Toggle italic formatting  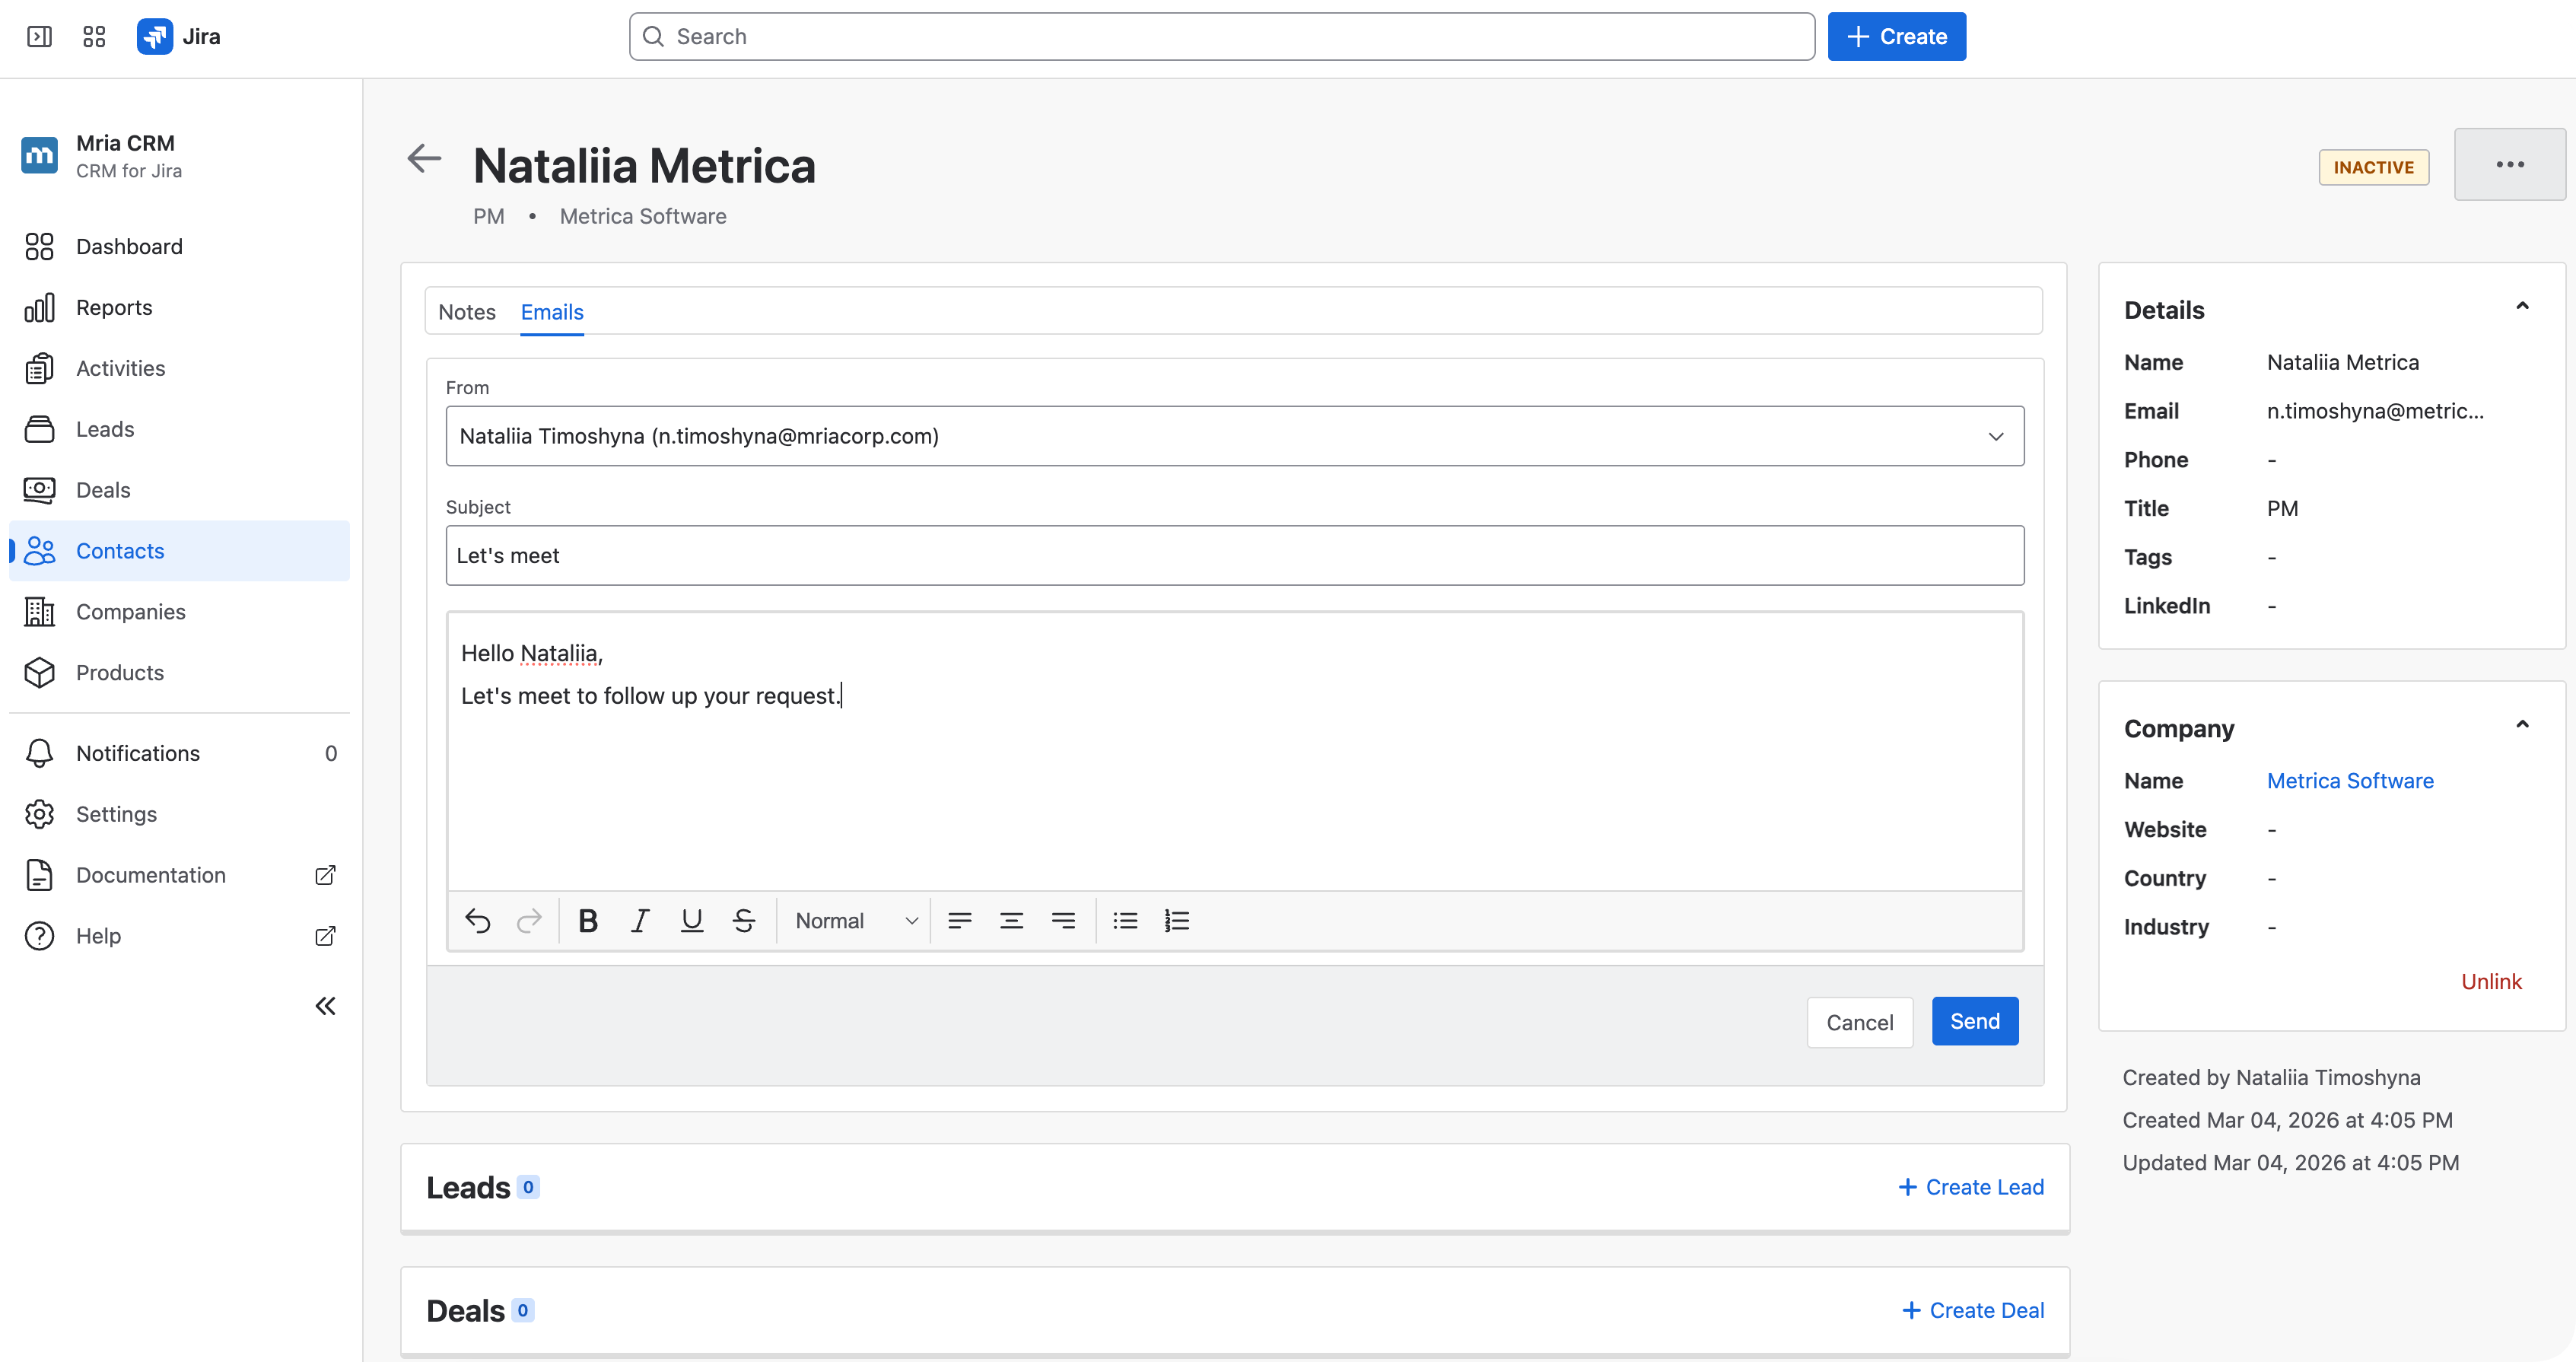coord(640,921)
